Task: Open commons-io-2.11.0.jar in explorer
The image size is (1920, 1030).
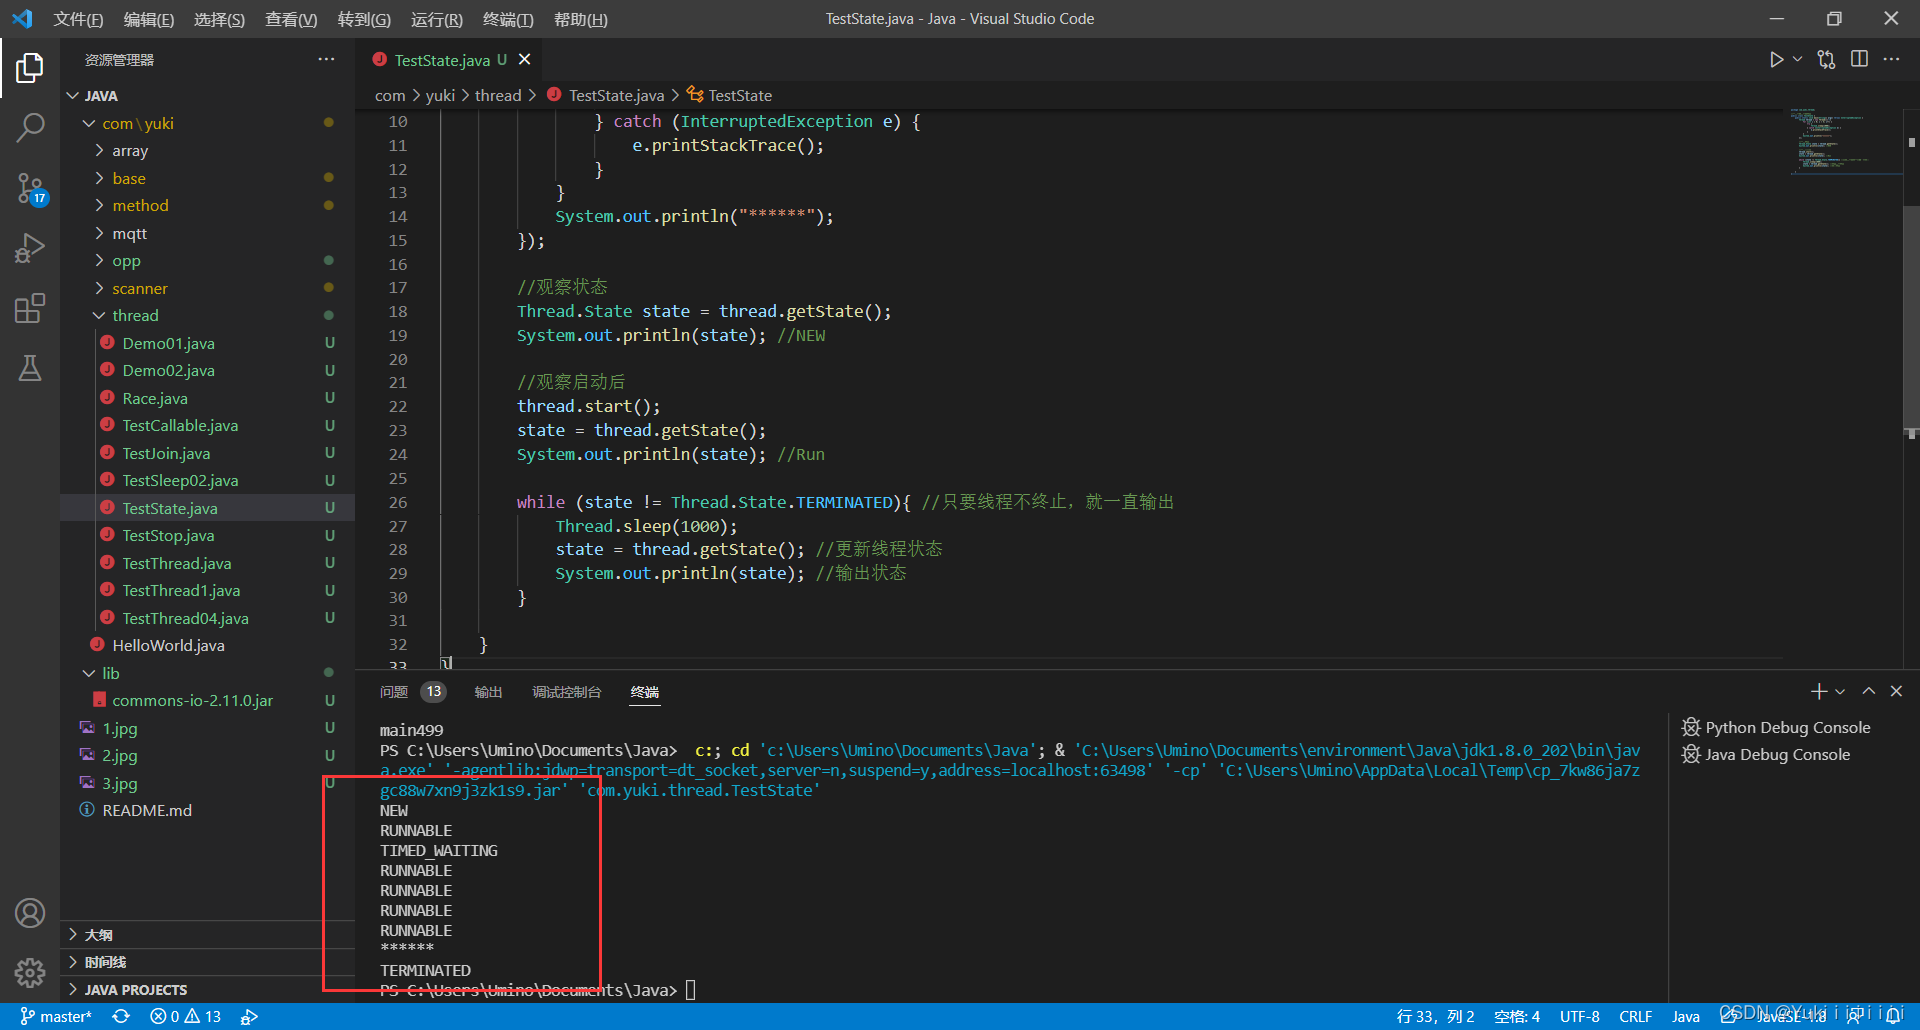Action: pos(207,700)
